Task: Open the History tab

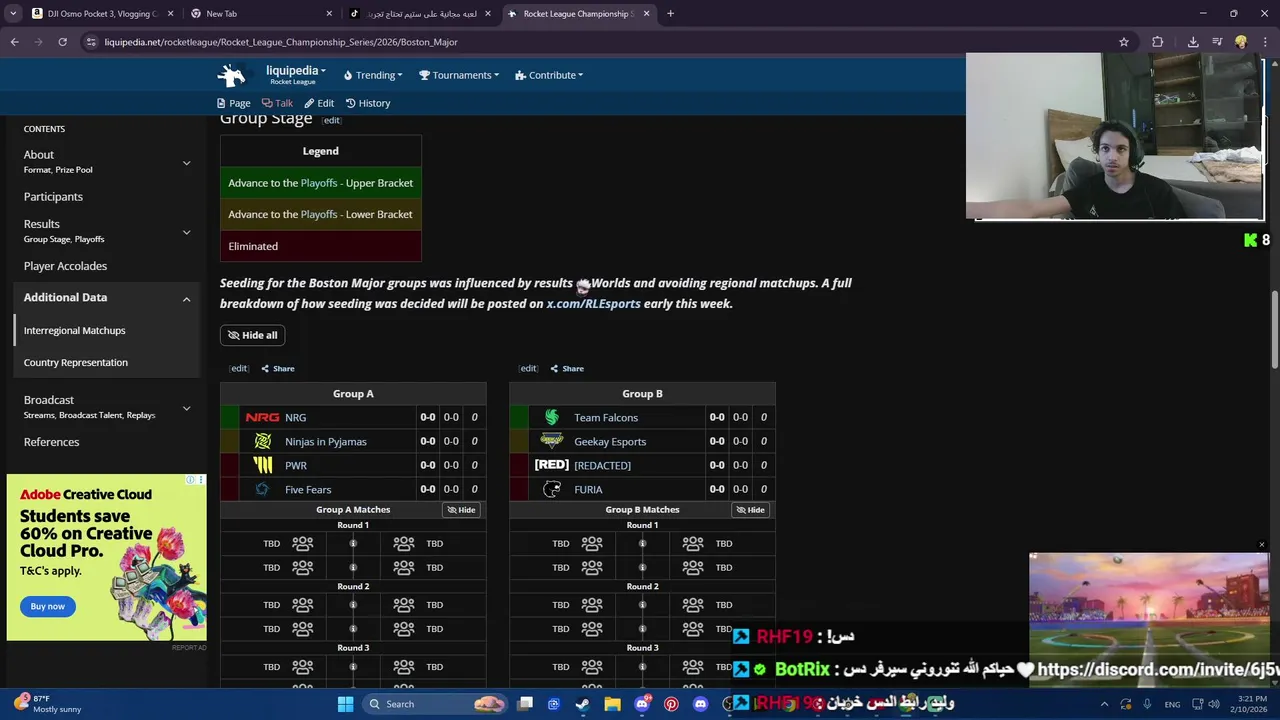Action: (368, 103)
